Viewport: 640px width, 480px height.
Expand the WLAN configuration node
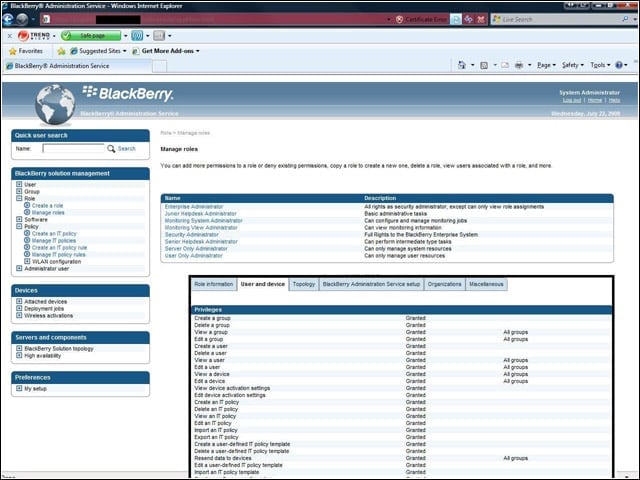coord(27,261)
